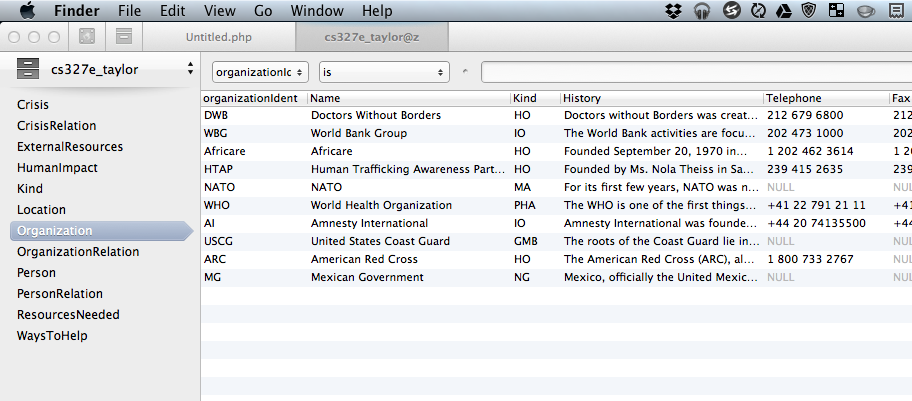Click the shield security icon in menu bar
The image size is (912, 401).
[809, 10]
